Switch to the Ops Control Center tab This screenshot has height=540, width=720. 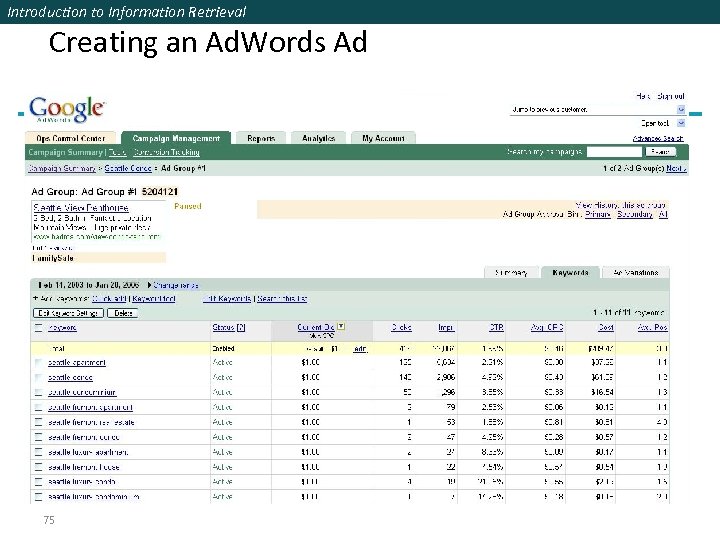point(71,138)
